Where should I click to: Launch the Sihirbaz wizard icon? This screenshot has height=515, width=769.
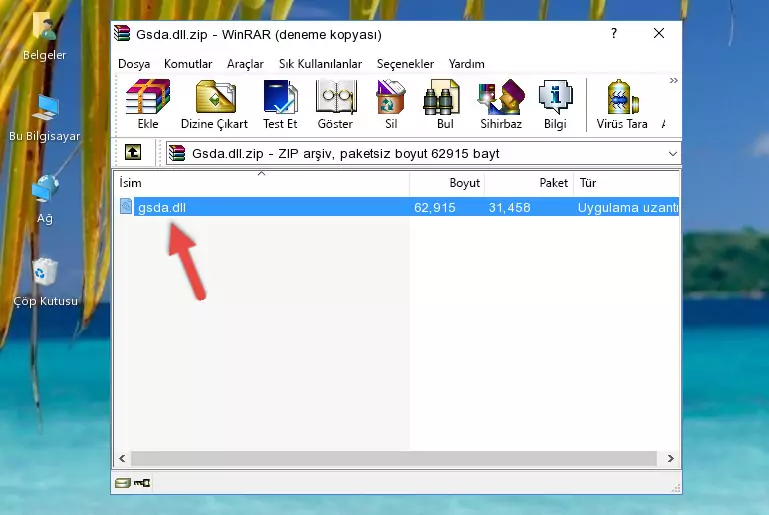click(501, 104)
